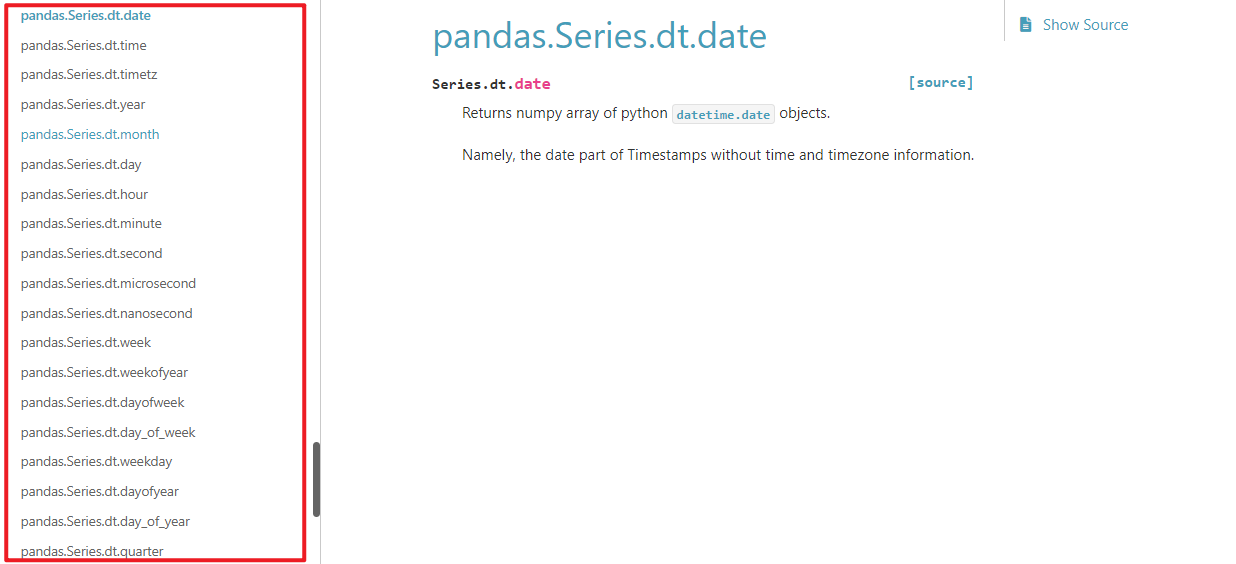Navigate to pandas.Series.dt.year

83,105
